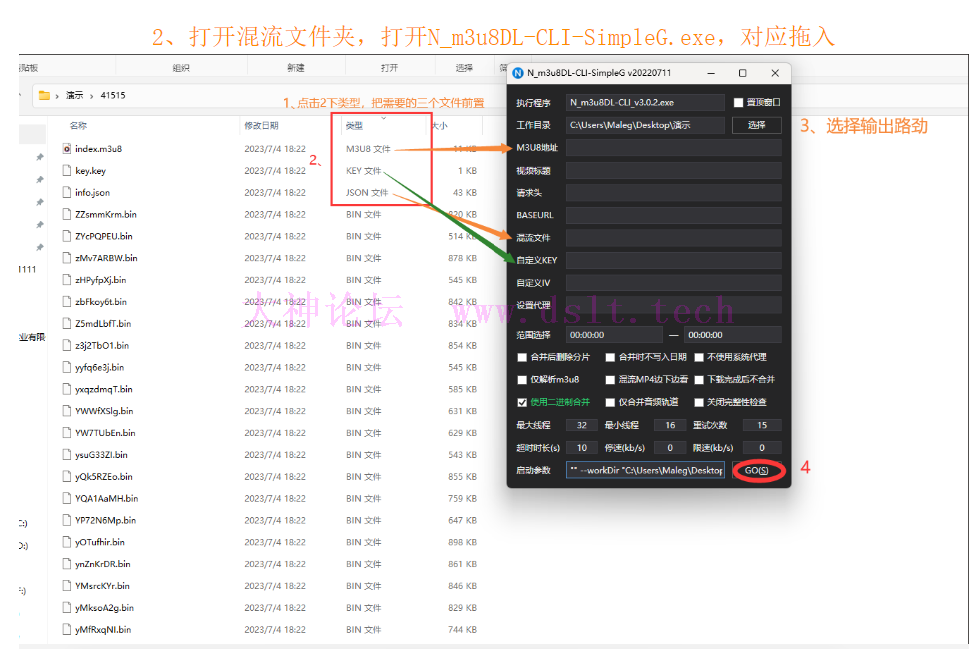Click the BASEURL input field
This screenshot has height=649, width=975.
click(673, 215)
